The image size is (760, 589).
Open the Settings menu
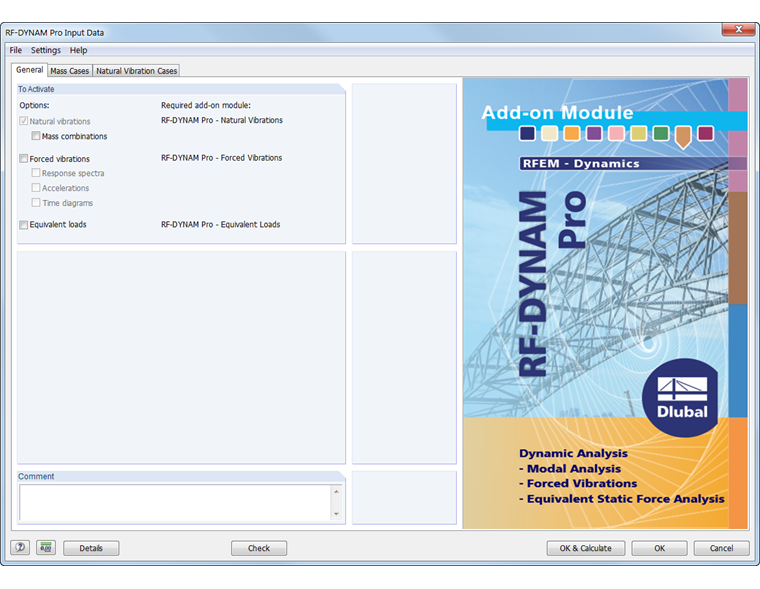pyautogui.click(x=46, y=50)
